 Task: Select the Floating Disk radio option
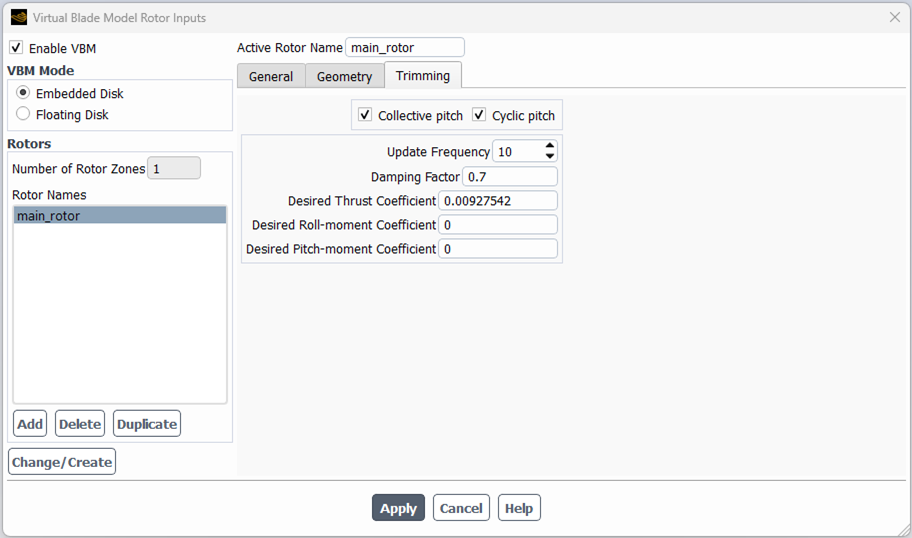[x=23, y=114]
